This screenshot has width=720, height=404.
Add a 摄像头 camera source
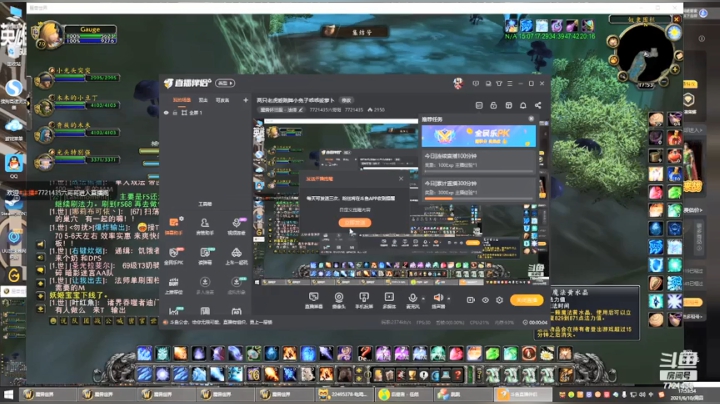pos(339,300)
